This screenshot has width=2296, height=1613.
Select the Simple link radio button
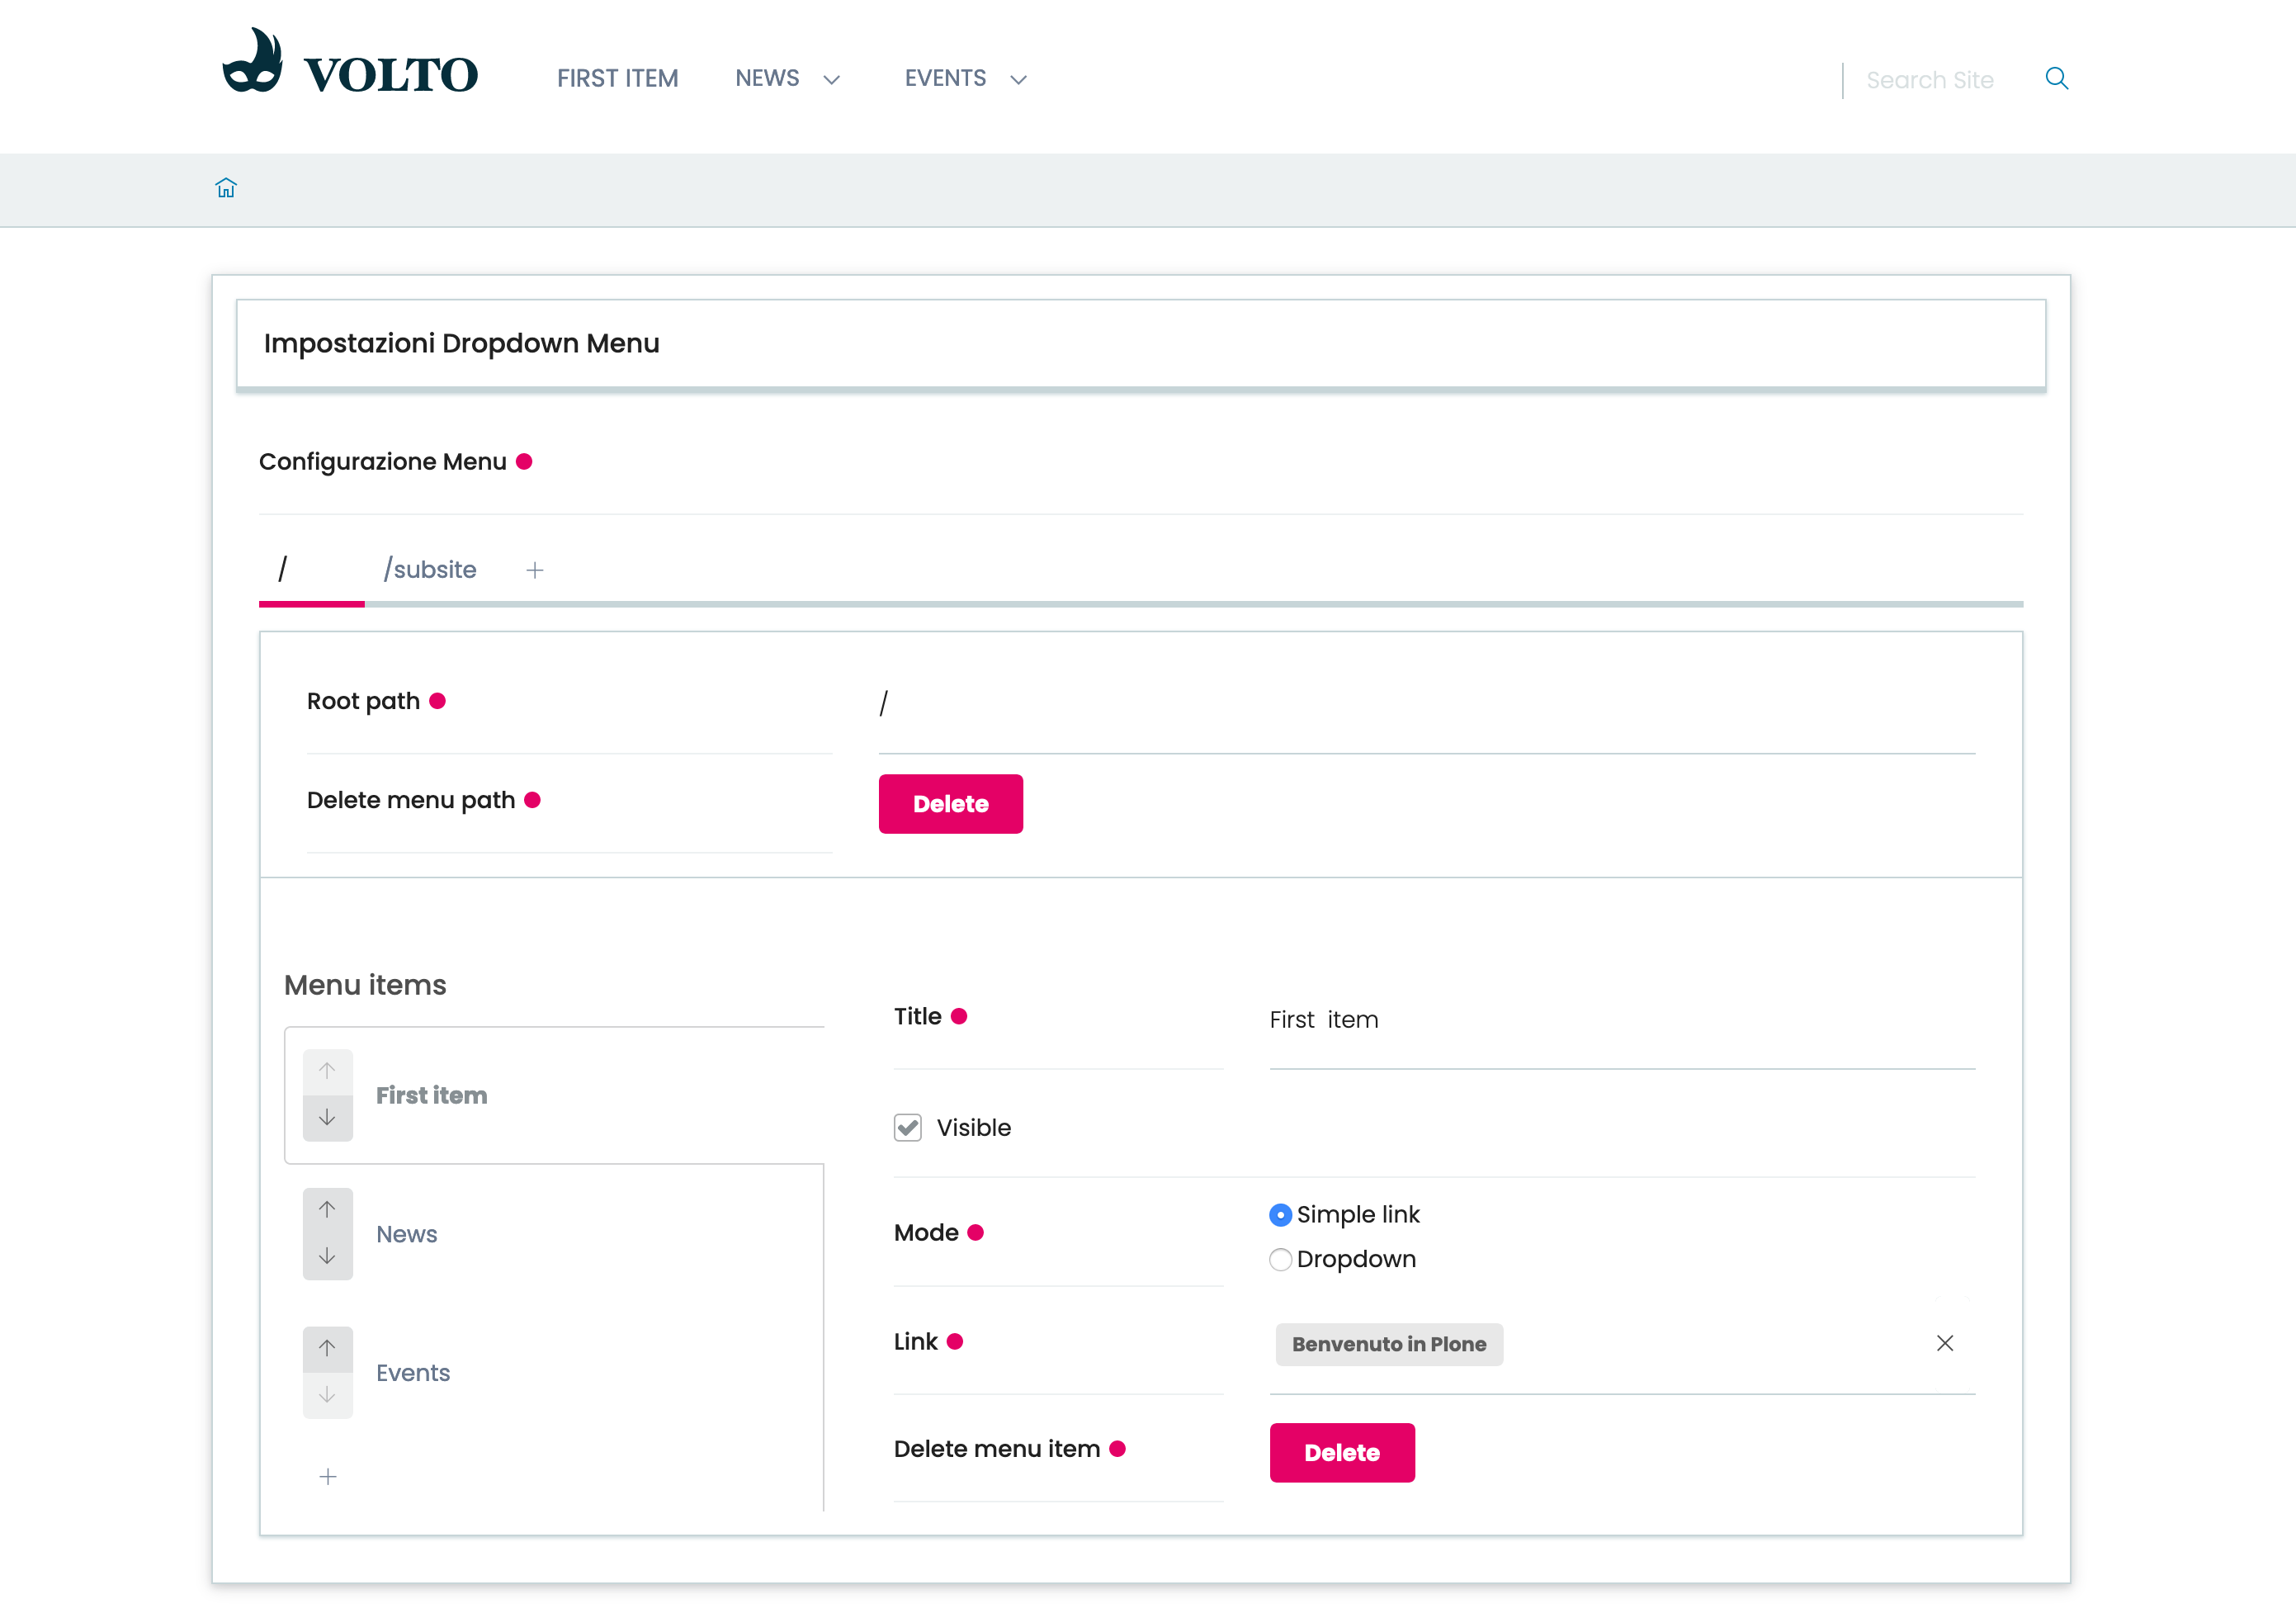coord(1279,1215)
